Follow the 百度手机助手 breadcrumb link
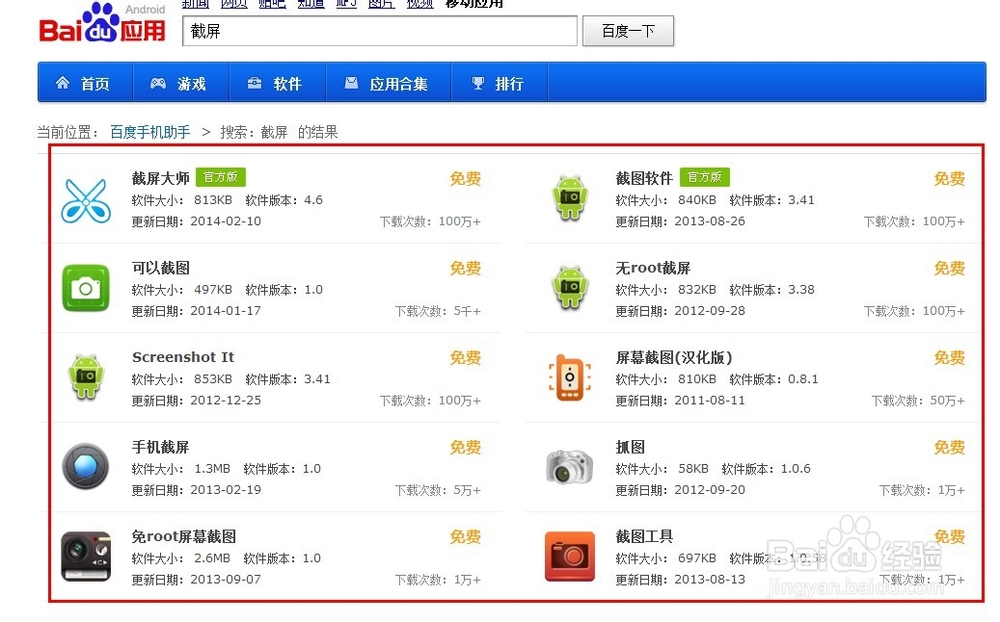The image size is (1000, 622). (x=150, y=132)
